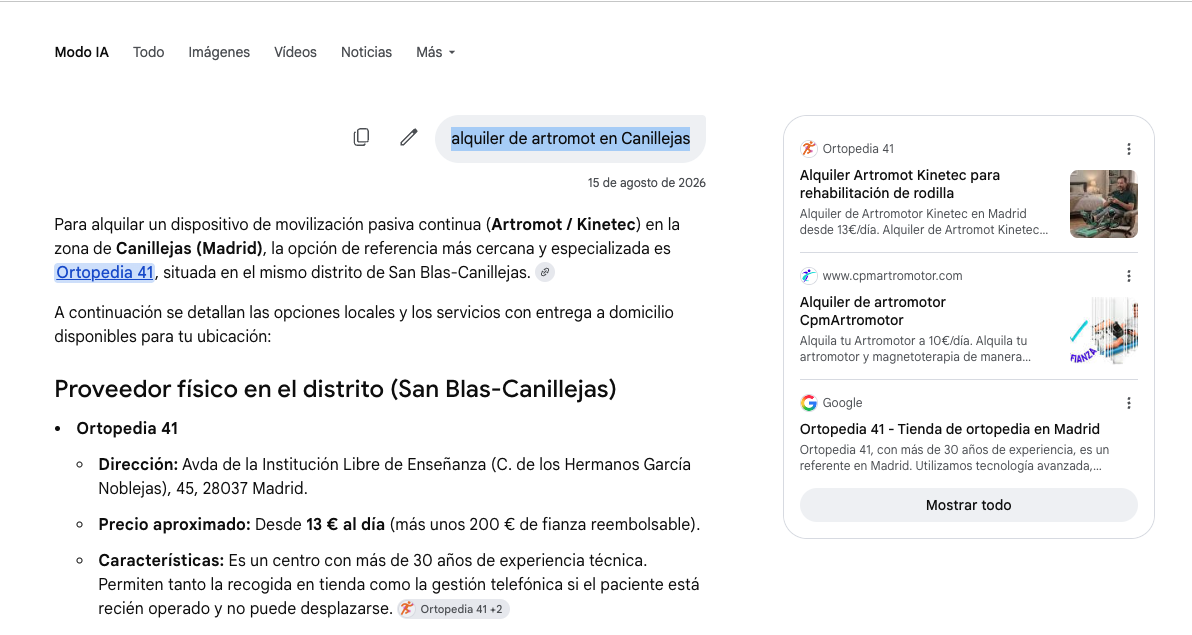Click the Ortopedia 41 favicon in sources panel
The height and width of the screenshot is (635, 1192).
pos(808,148)
